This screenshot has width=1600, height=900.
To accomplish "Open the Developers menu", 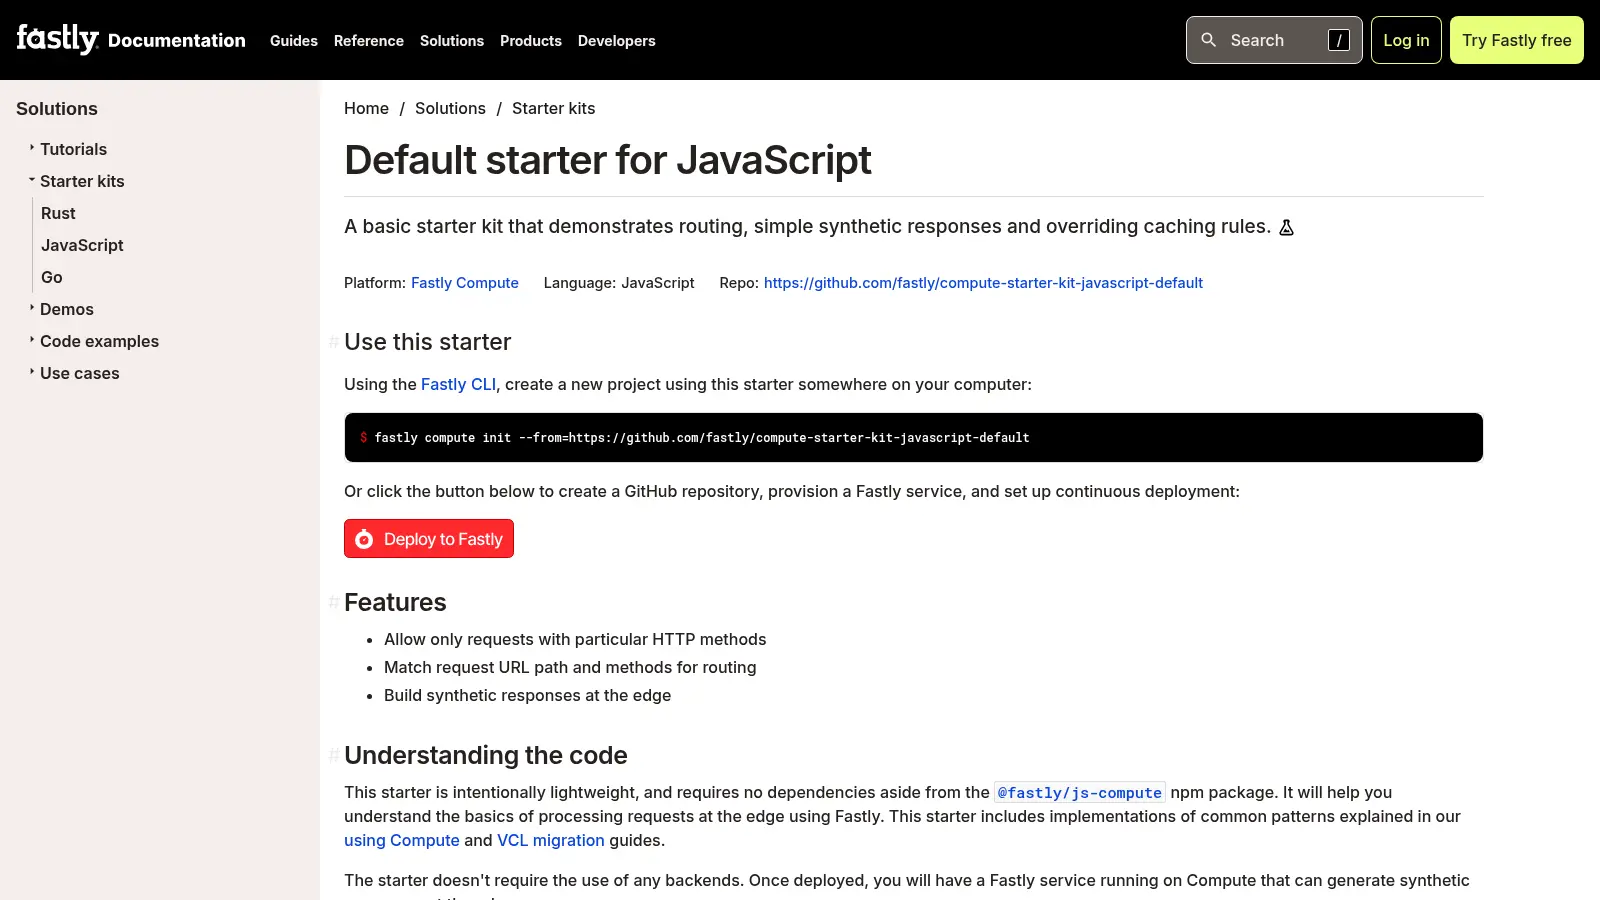I will tap(617, 41).
